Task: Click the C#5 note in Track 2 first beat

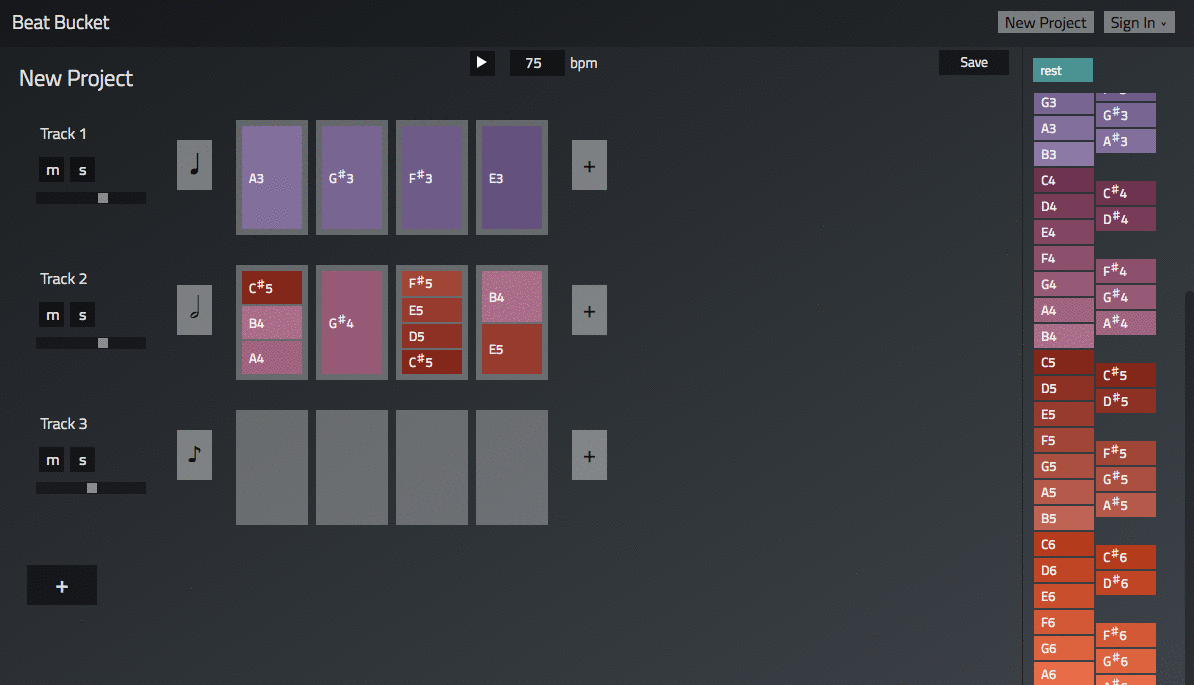Action: tap(272, 288)
